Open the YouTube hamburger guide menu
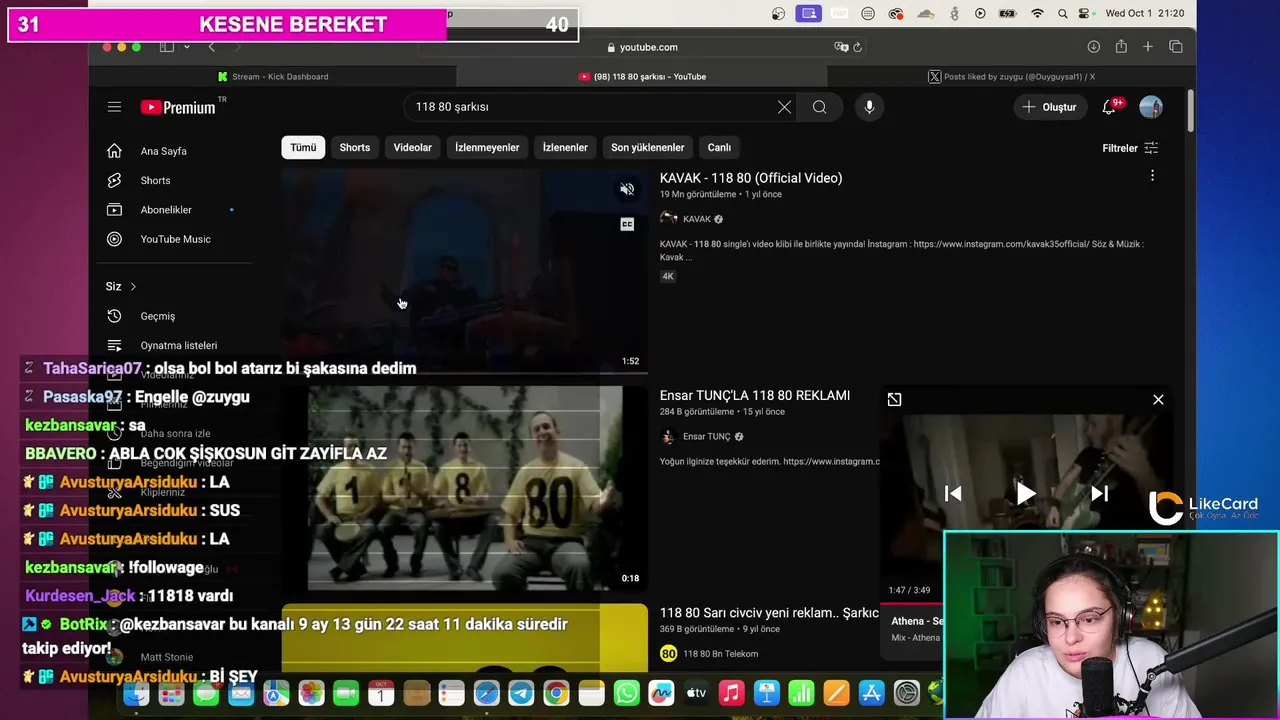The width and height of the screenshot is (1280, 720). (114, 107)
